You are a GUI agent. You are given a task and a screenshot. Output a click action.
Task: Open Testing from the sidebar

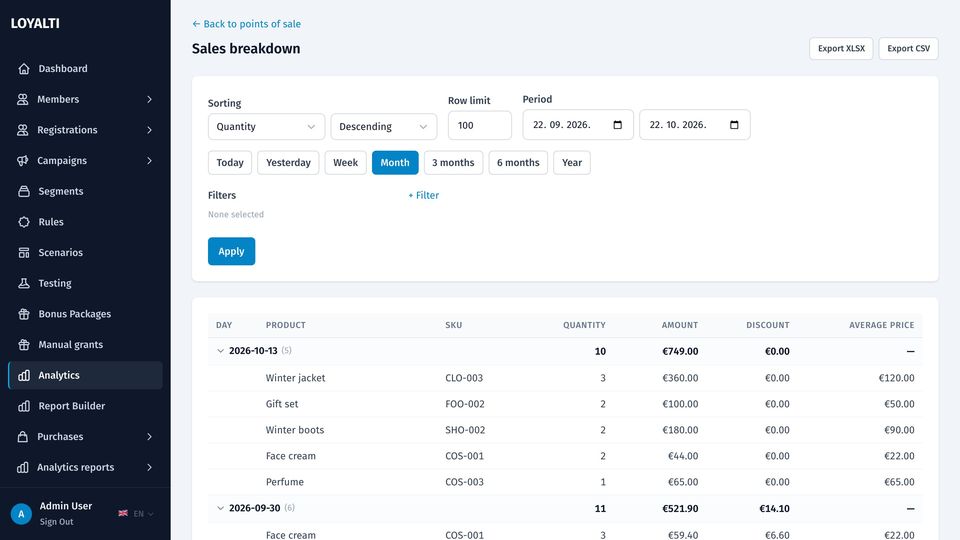click(x=85, y=283)
